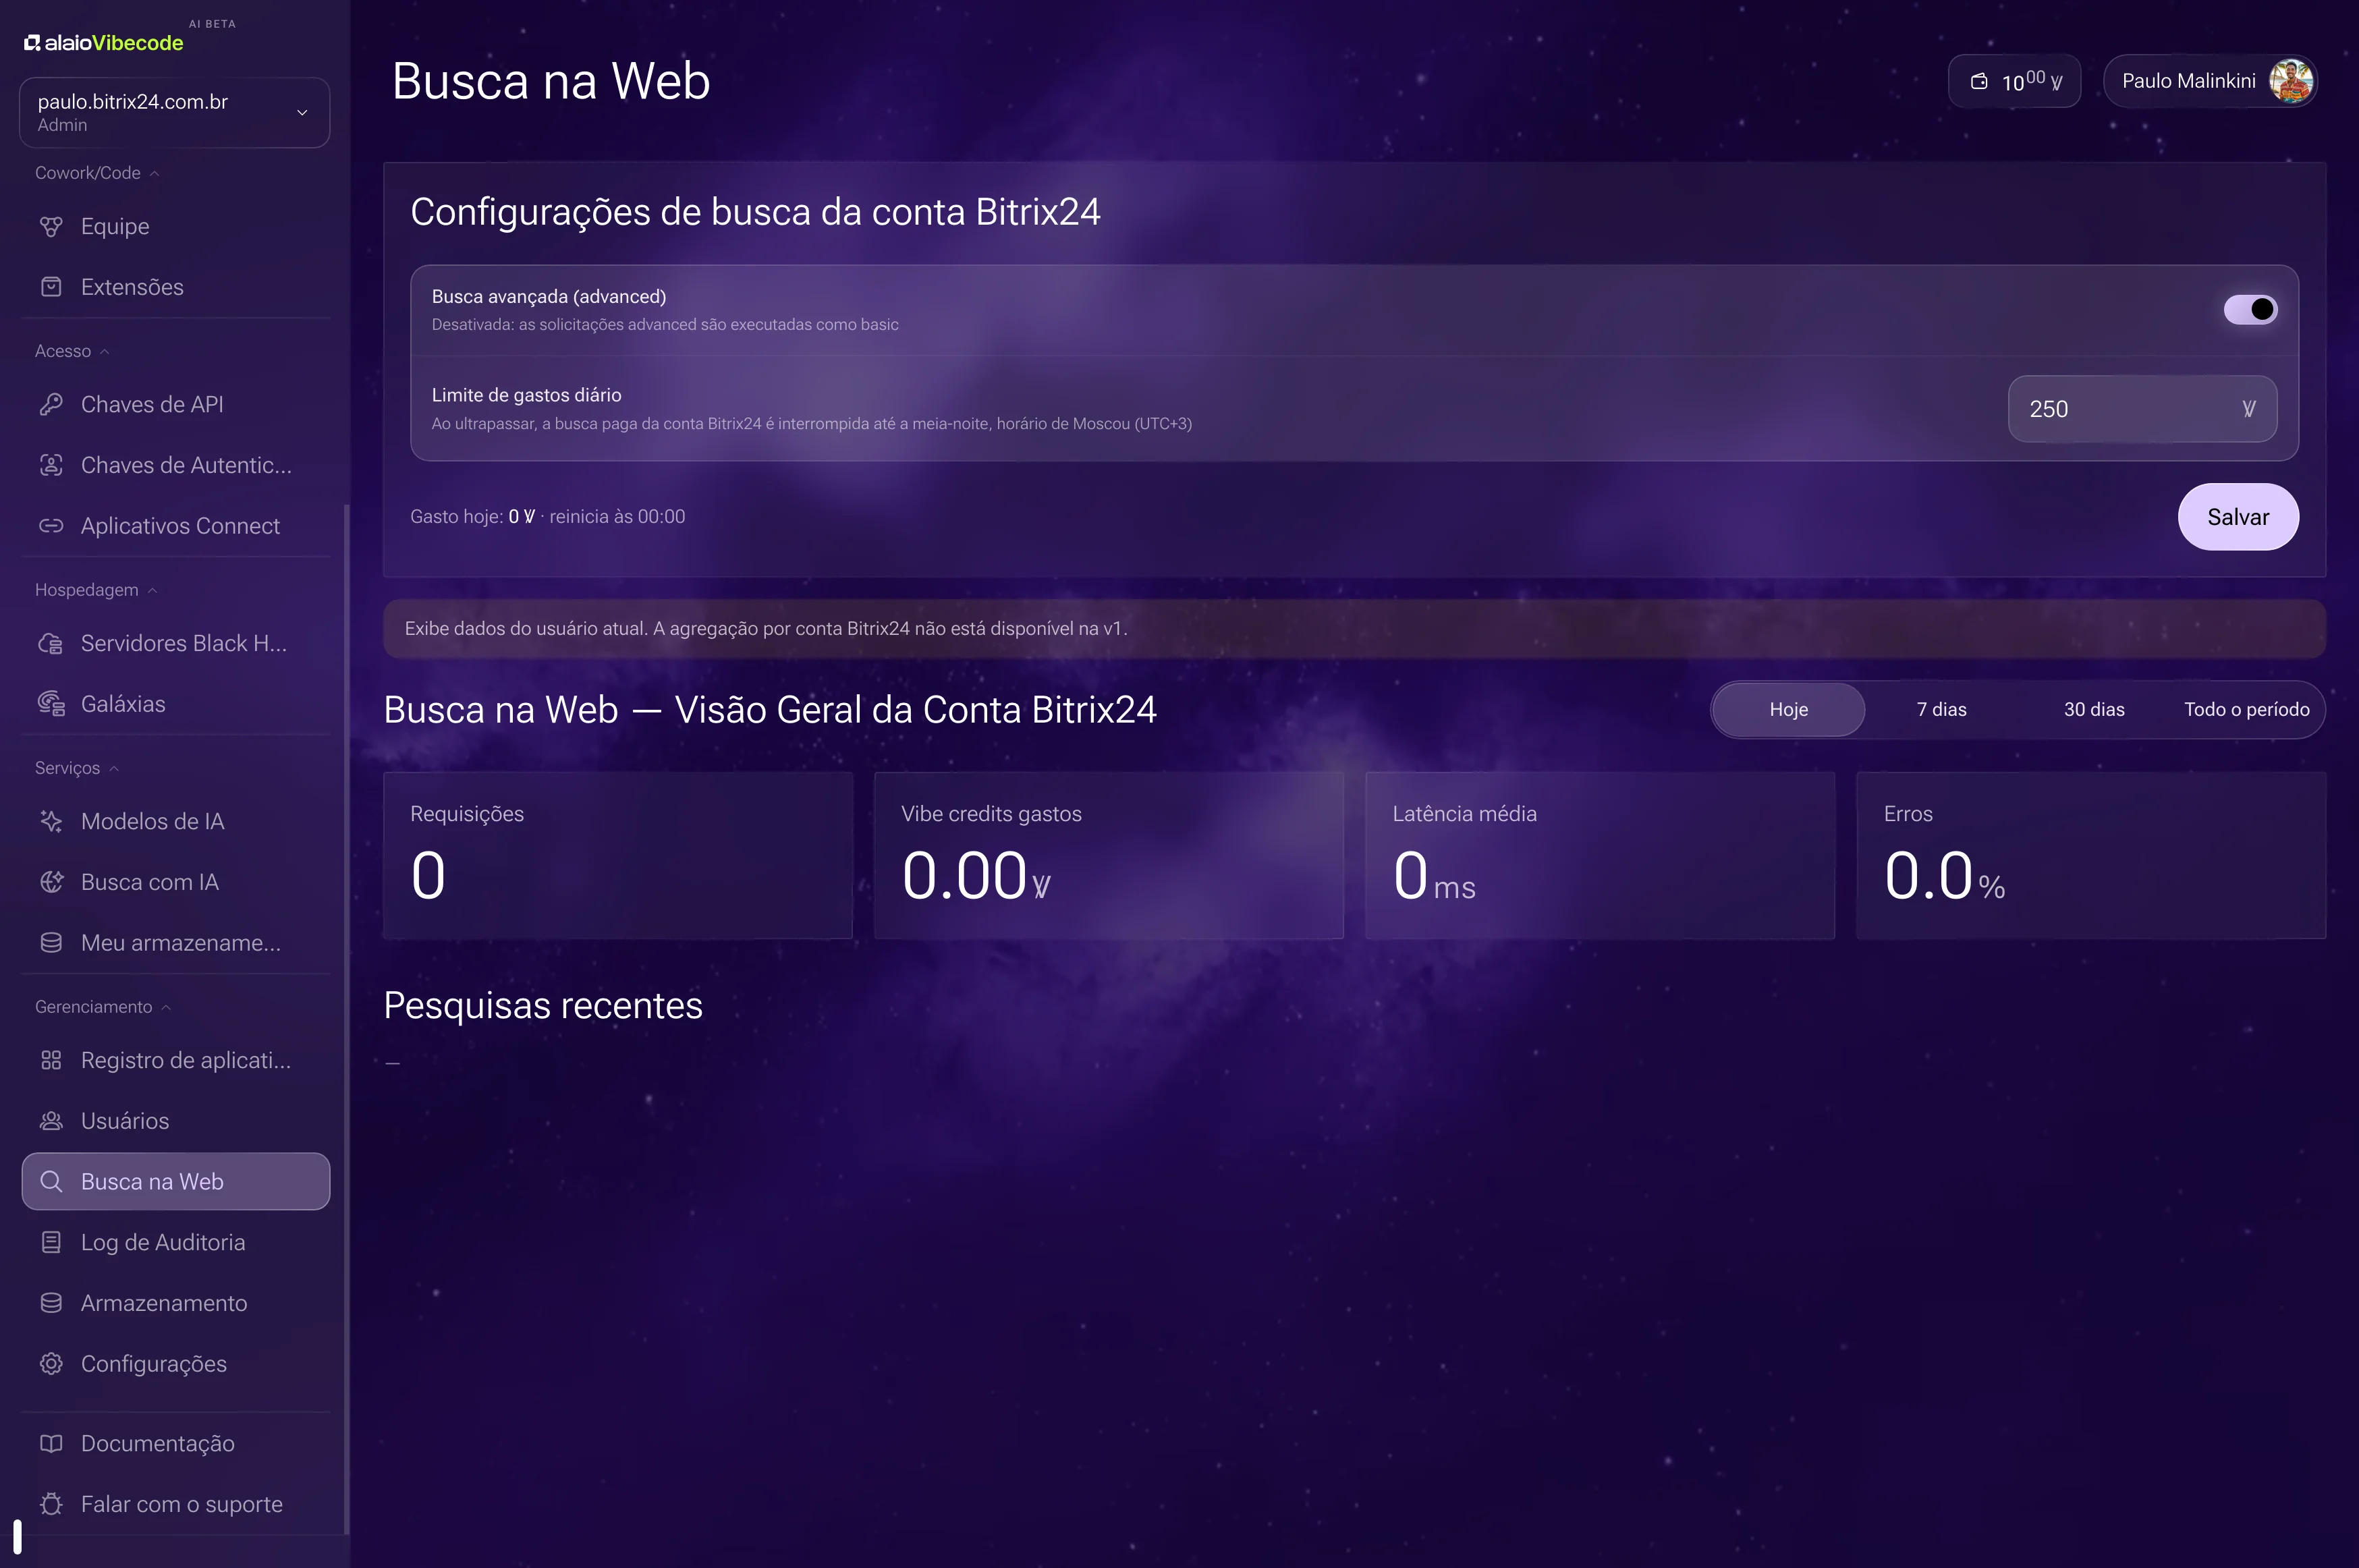Click the Registro de aplicati... grid icon
The width and height of the screenshot is (2359, 1568).
point(51,1060)
